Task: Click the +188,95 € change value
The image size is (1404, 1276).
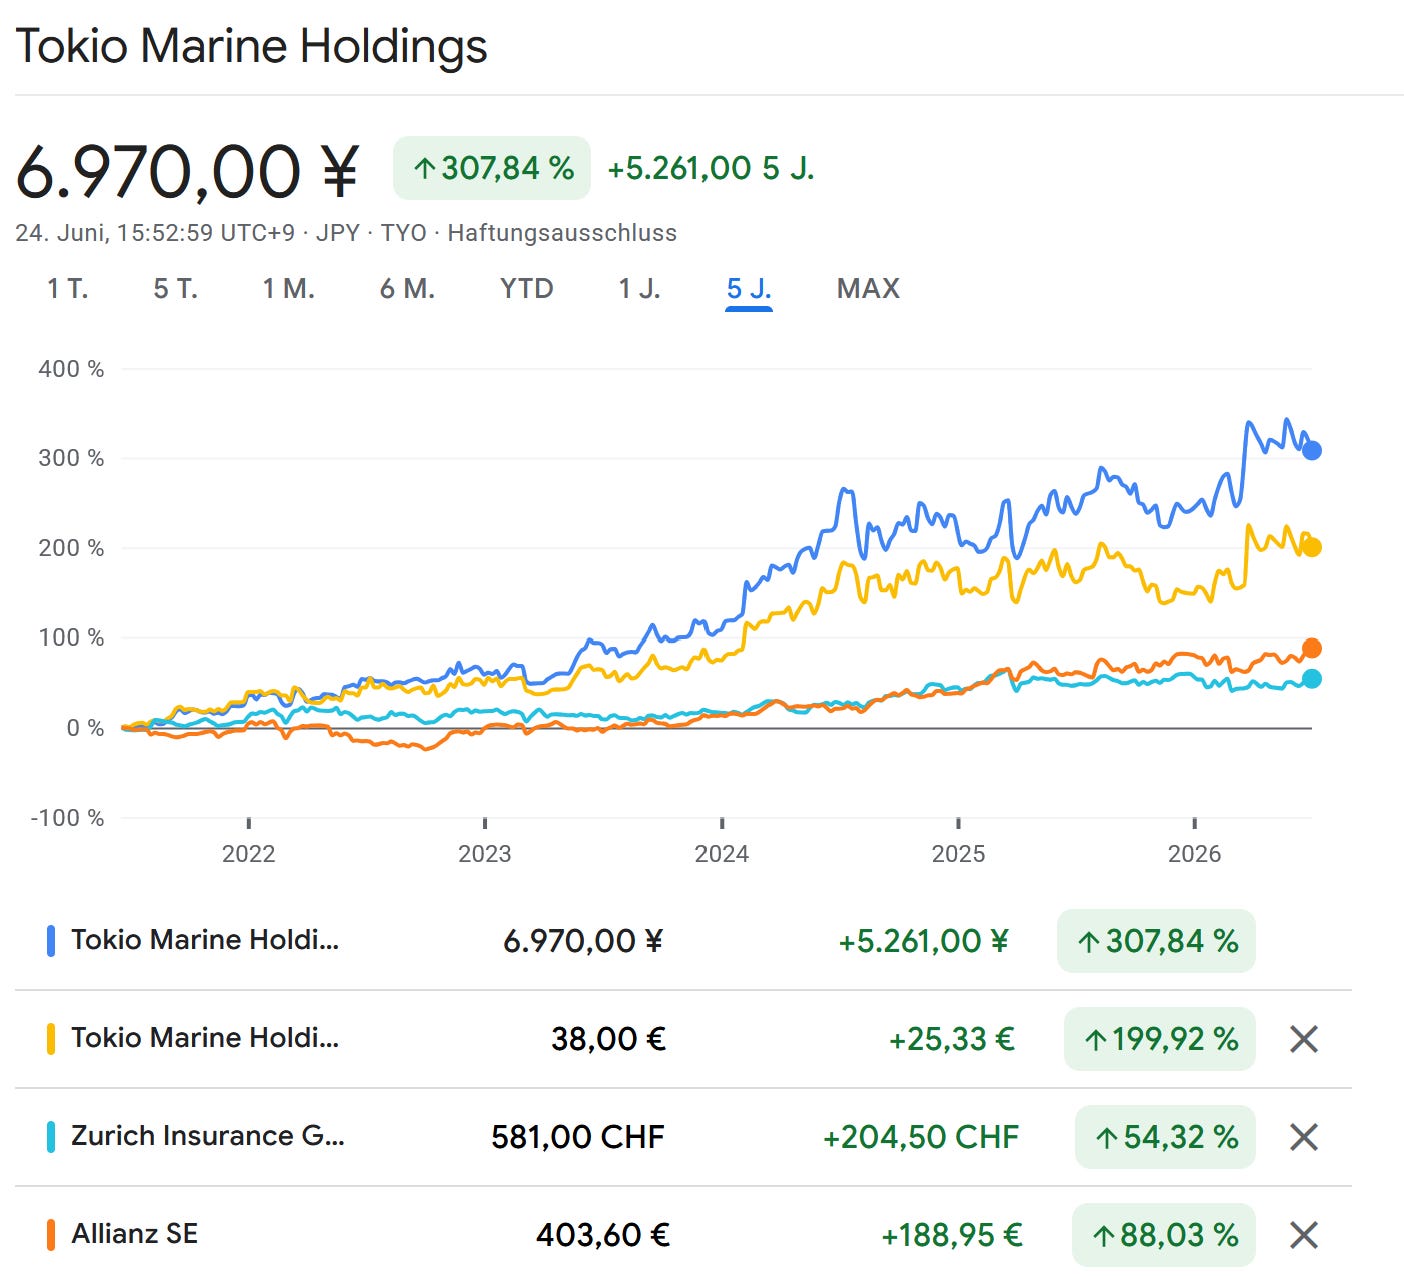Action: 952,1235
